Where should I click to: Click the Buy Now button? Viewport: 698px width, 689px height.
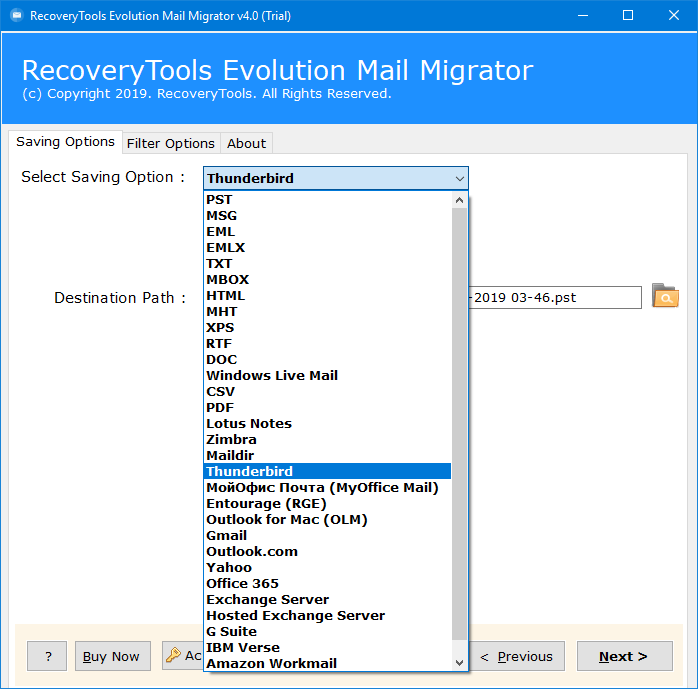pyautogui.click(x=113, y=656)
